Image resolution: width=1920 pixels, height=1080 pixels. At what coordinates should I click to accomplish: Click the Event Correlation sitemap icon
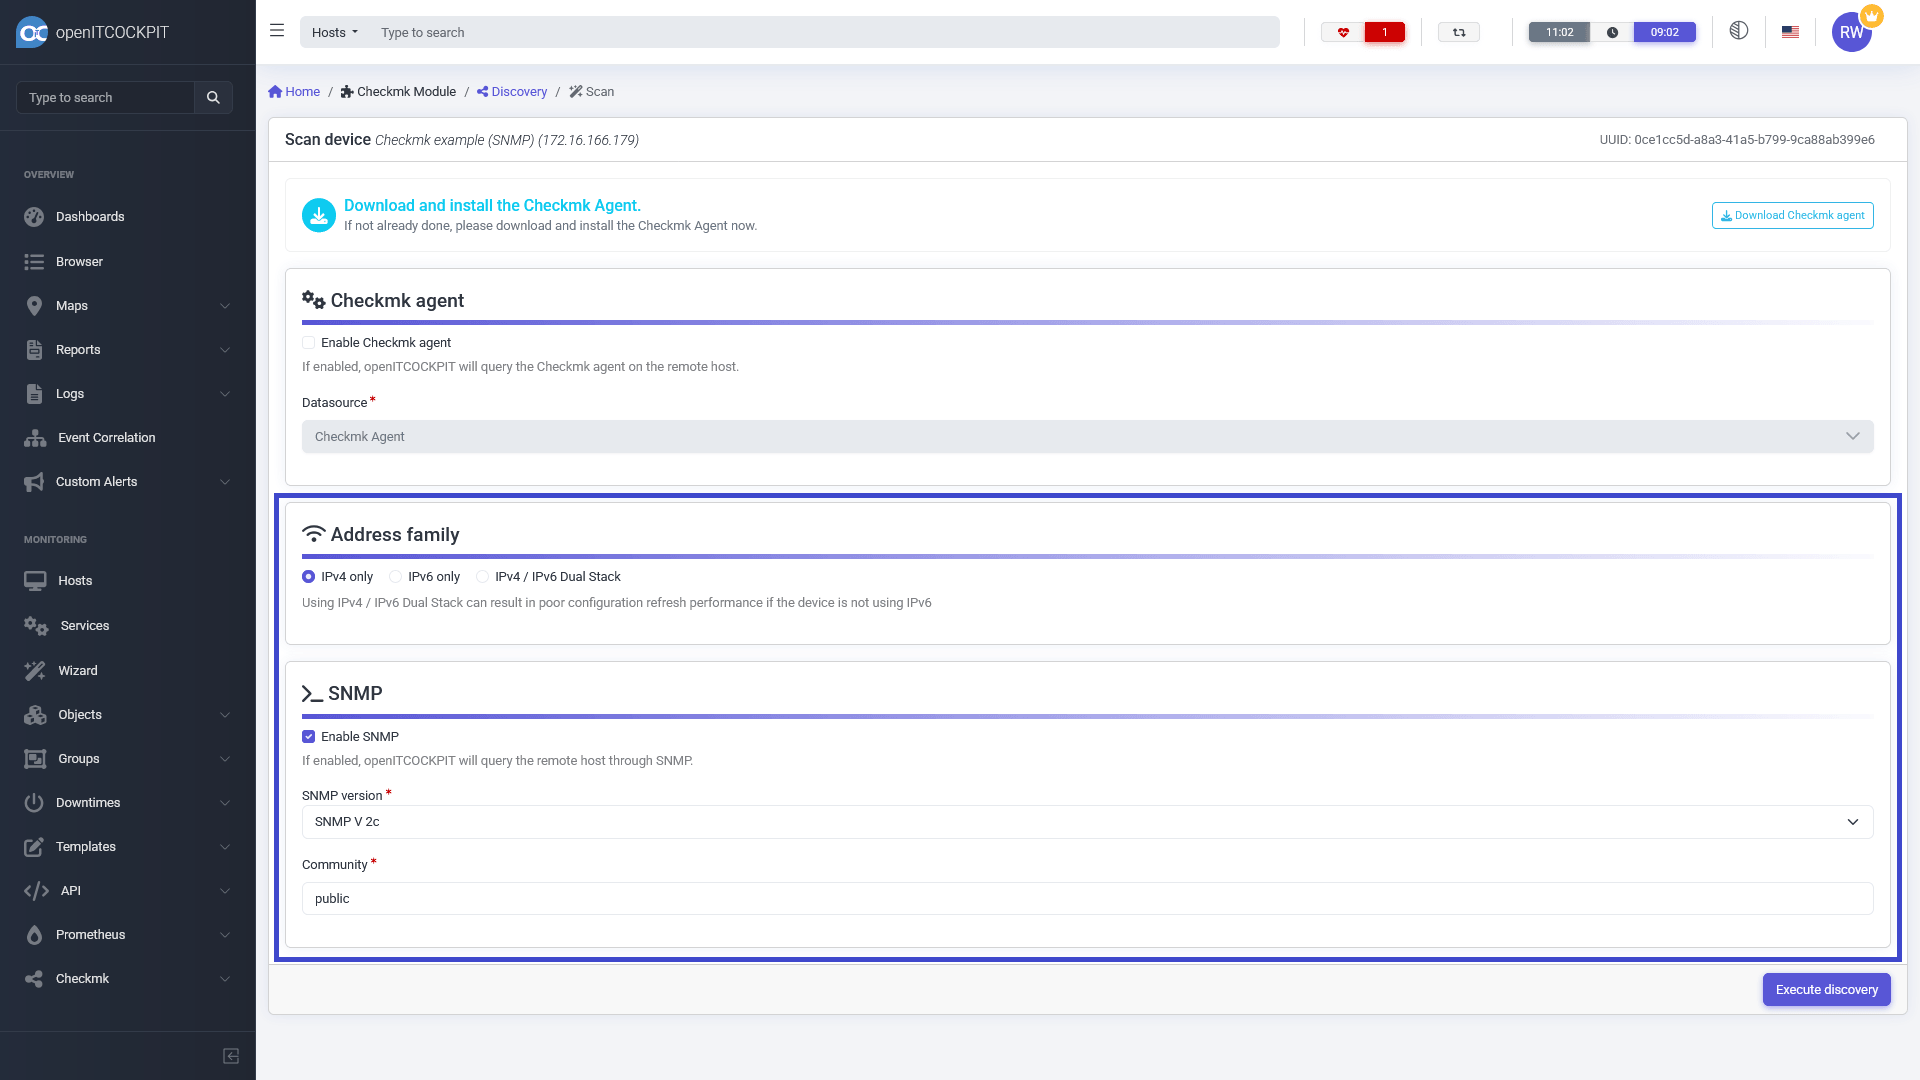pyautogui.click(x=35, y=438)
